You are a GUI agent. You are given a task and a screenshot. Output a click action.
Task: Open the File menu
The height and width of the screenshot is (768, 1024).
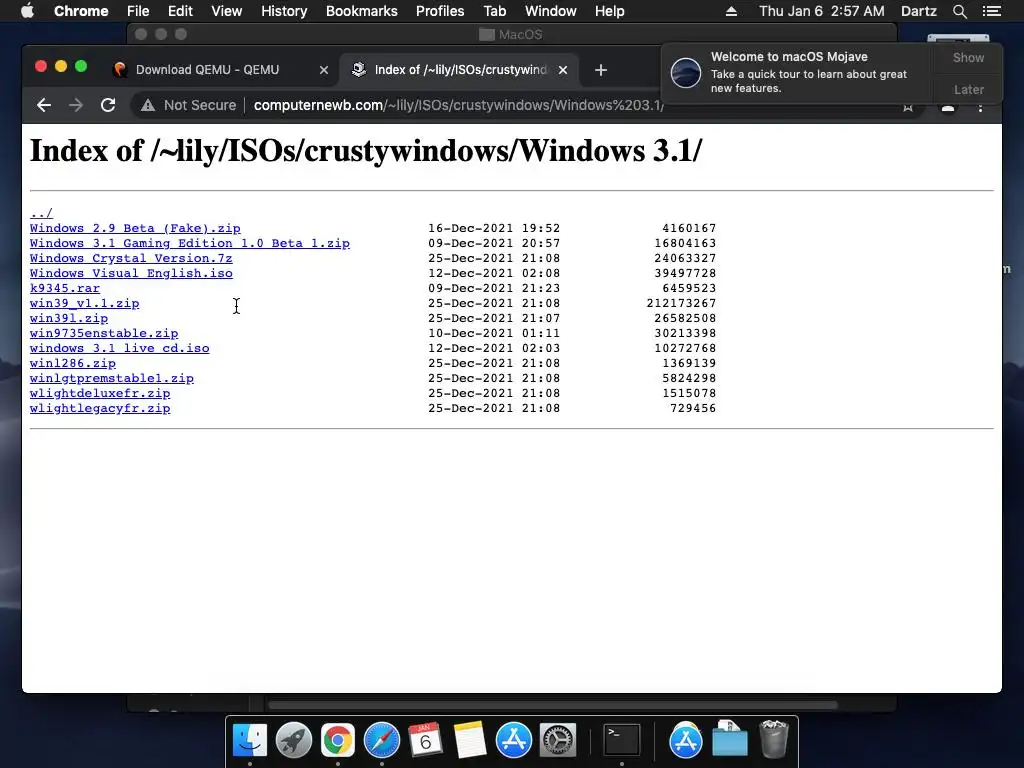[138, 11]
